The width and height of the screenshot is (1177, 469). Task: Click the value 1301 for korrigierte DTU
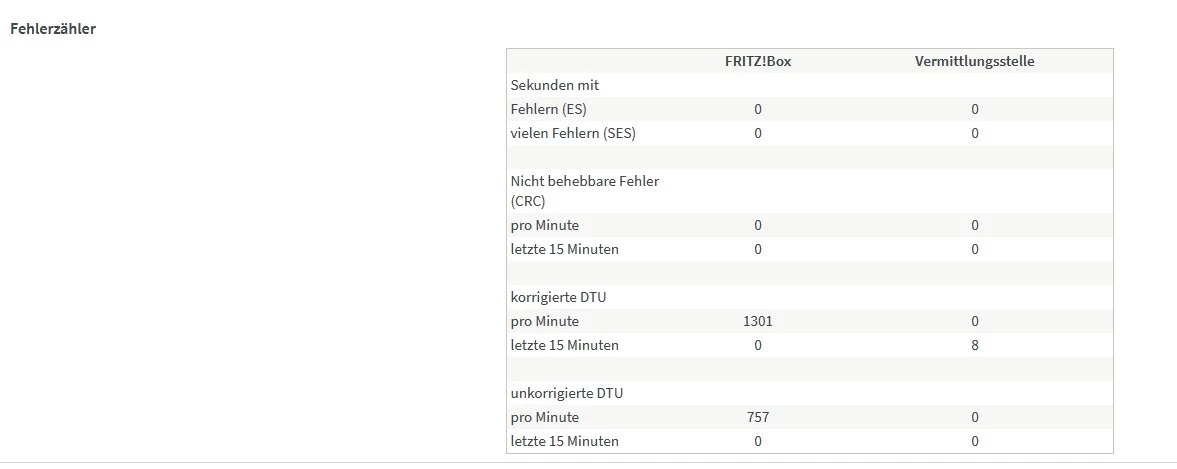[x=758, y=321]
